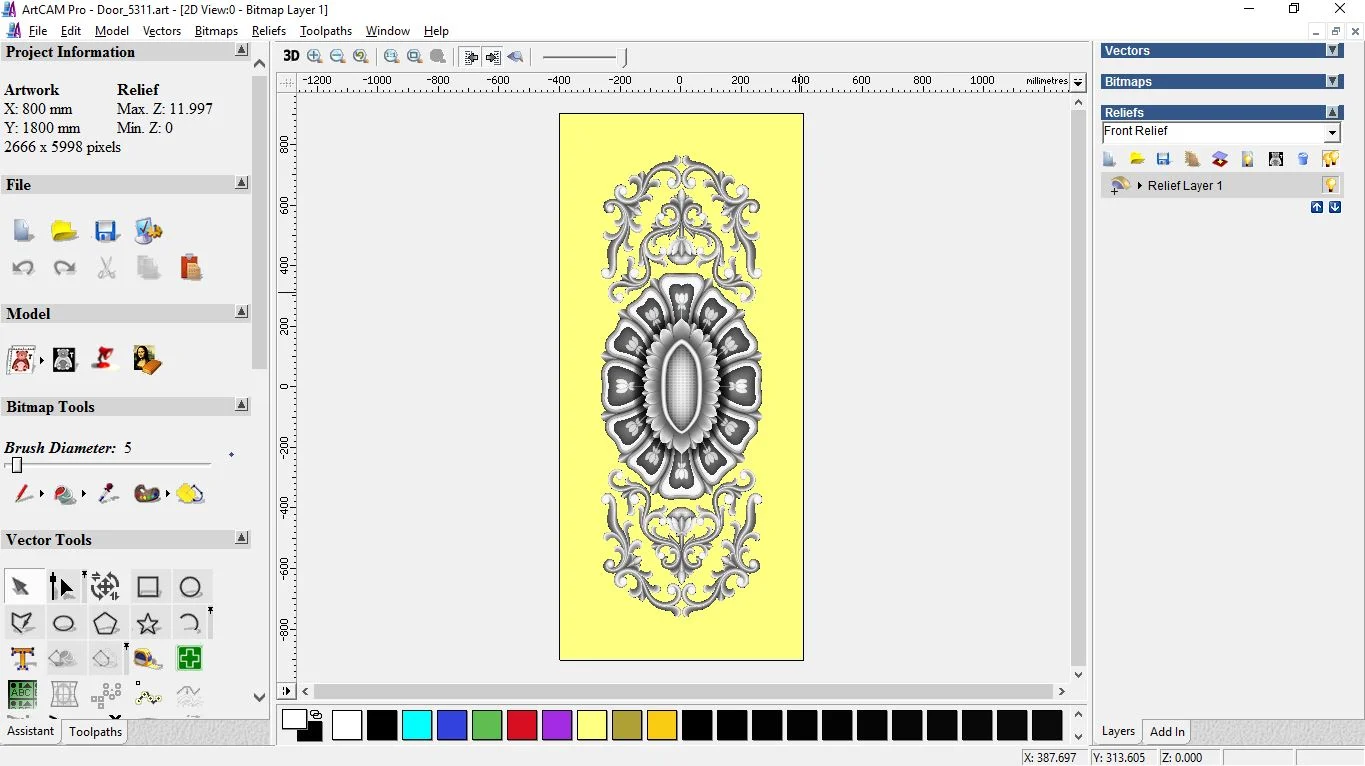1365x766 pixels.
Task: Click the Zoom In magnifier icon
Action: (315, 57)
